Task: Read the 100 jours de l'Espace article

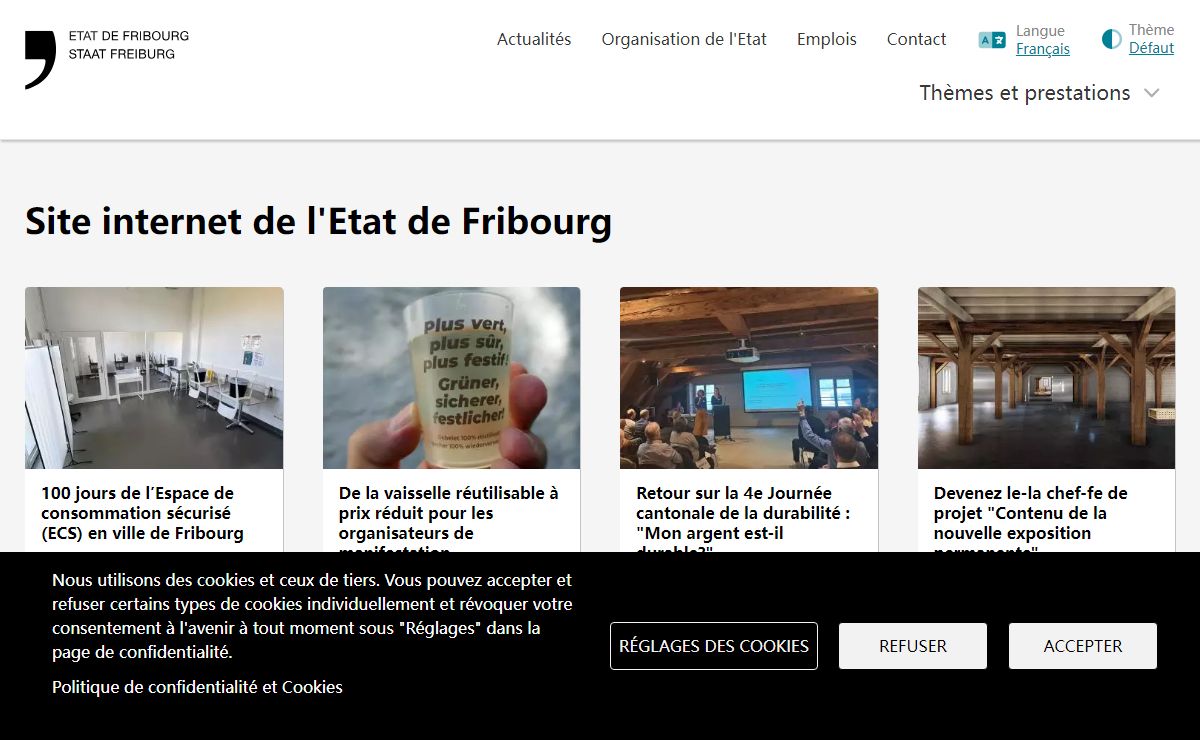Action: [x=142, y=513]
